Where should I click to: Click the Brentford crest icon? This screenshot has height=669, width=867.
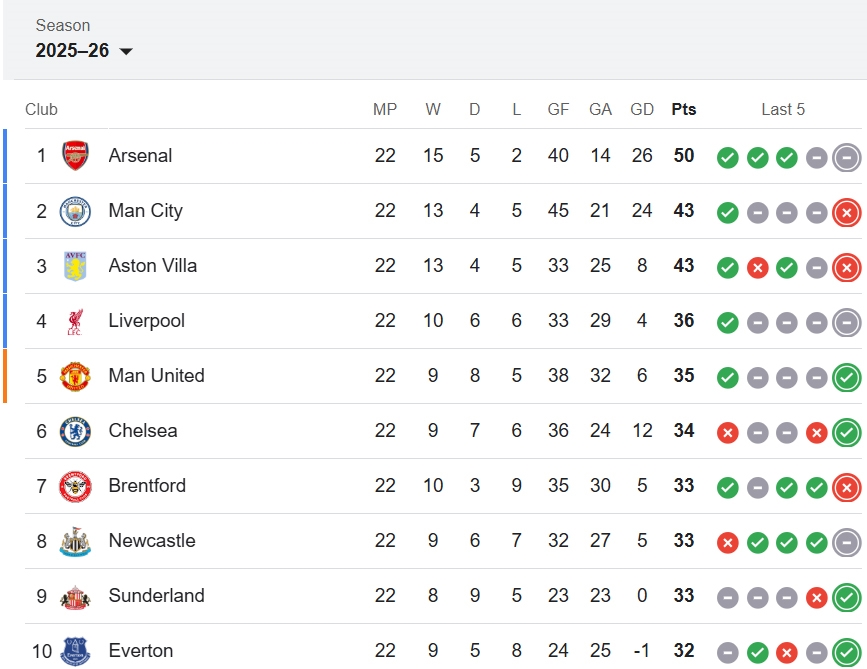click(75, 486)
